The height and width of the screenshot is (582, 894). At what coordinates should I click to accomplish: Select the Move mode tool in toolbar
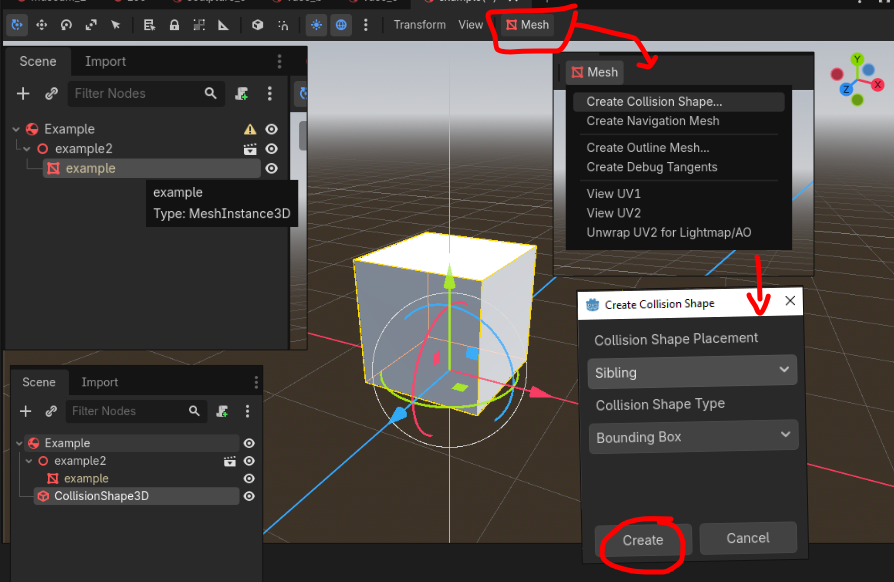[42, 24]
